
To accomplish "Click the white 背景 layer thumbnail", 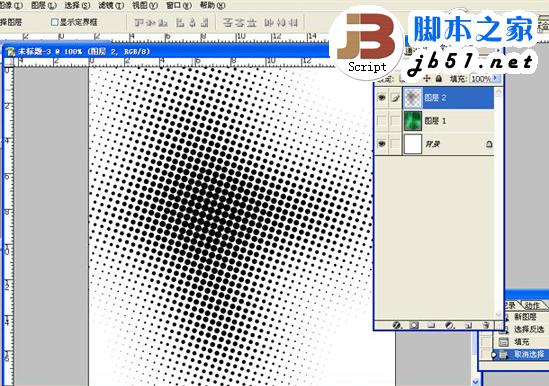I will click(412, 144).
